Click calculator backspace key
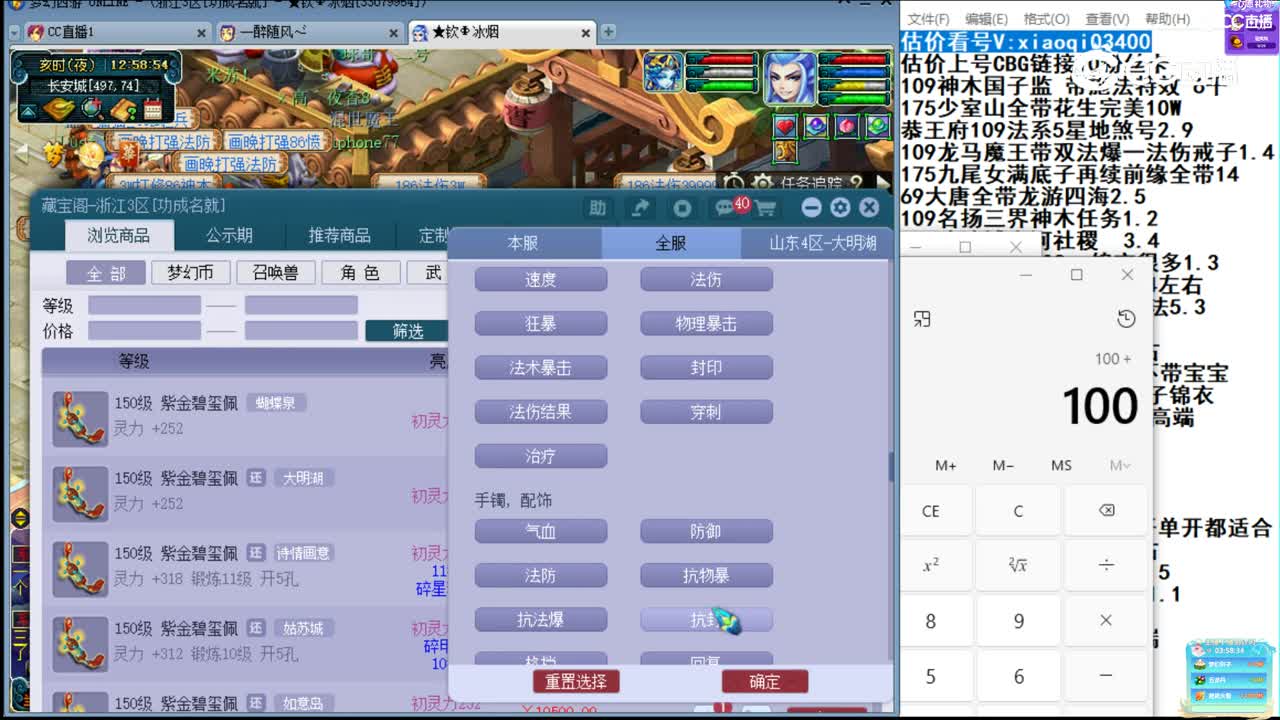The width and height of the screenshot is (1280, 720). tap(1106, 511)
